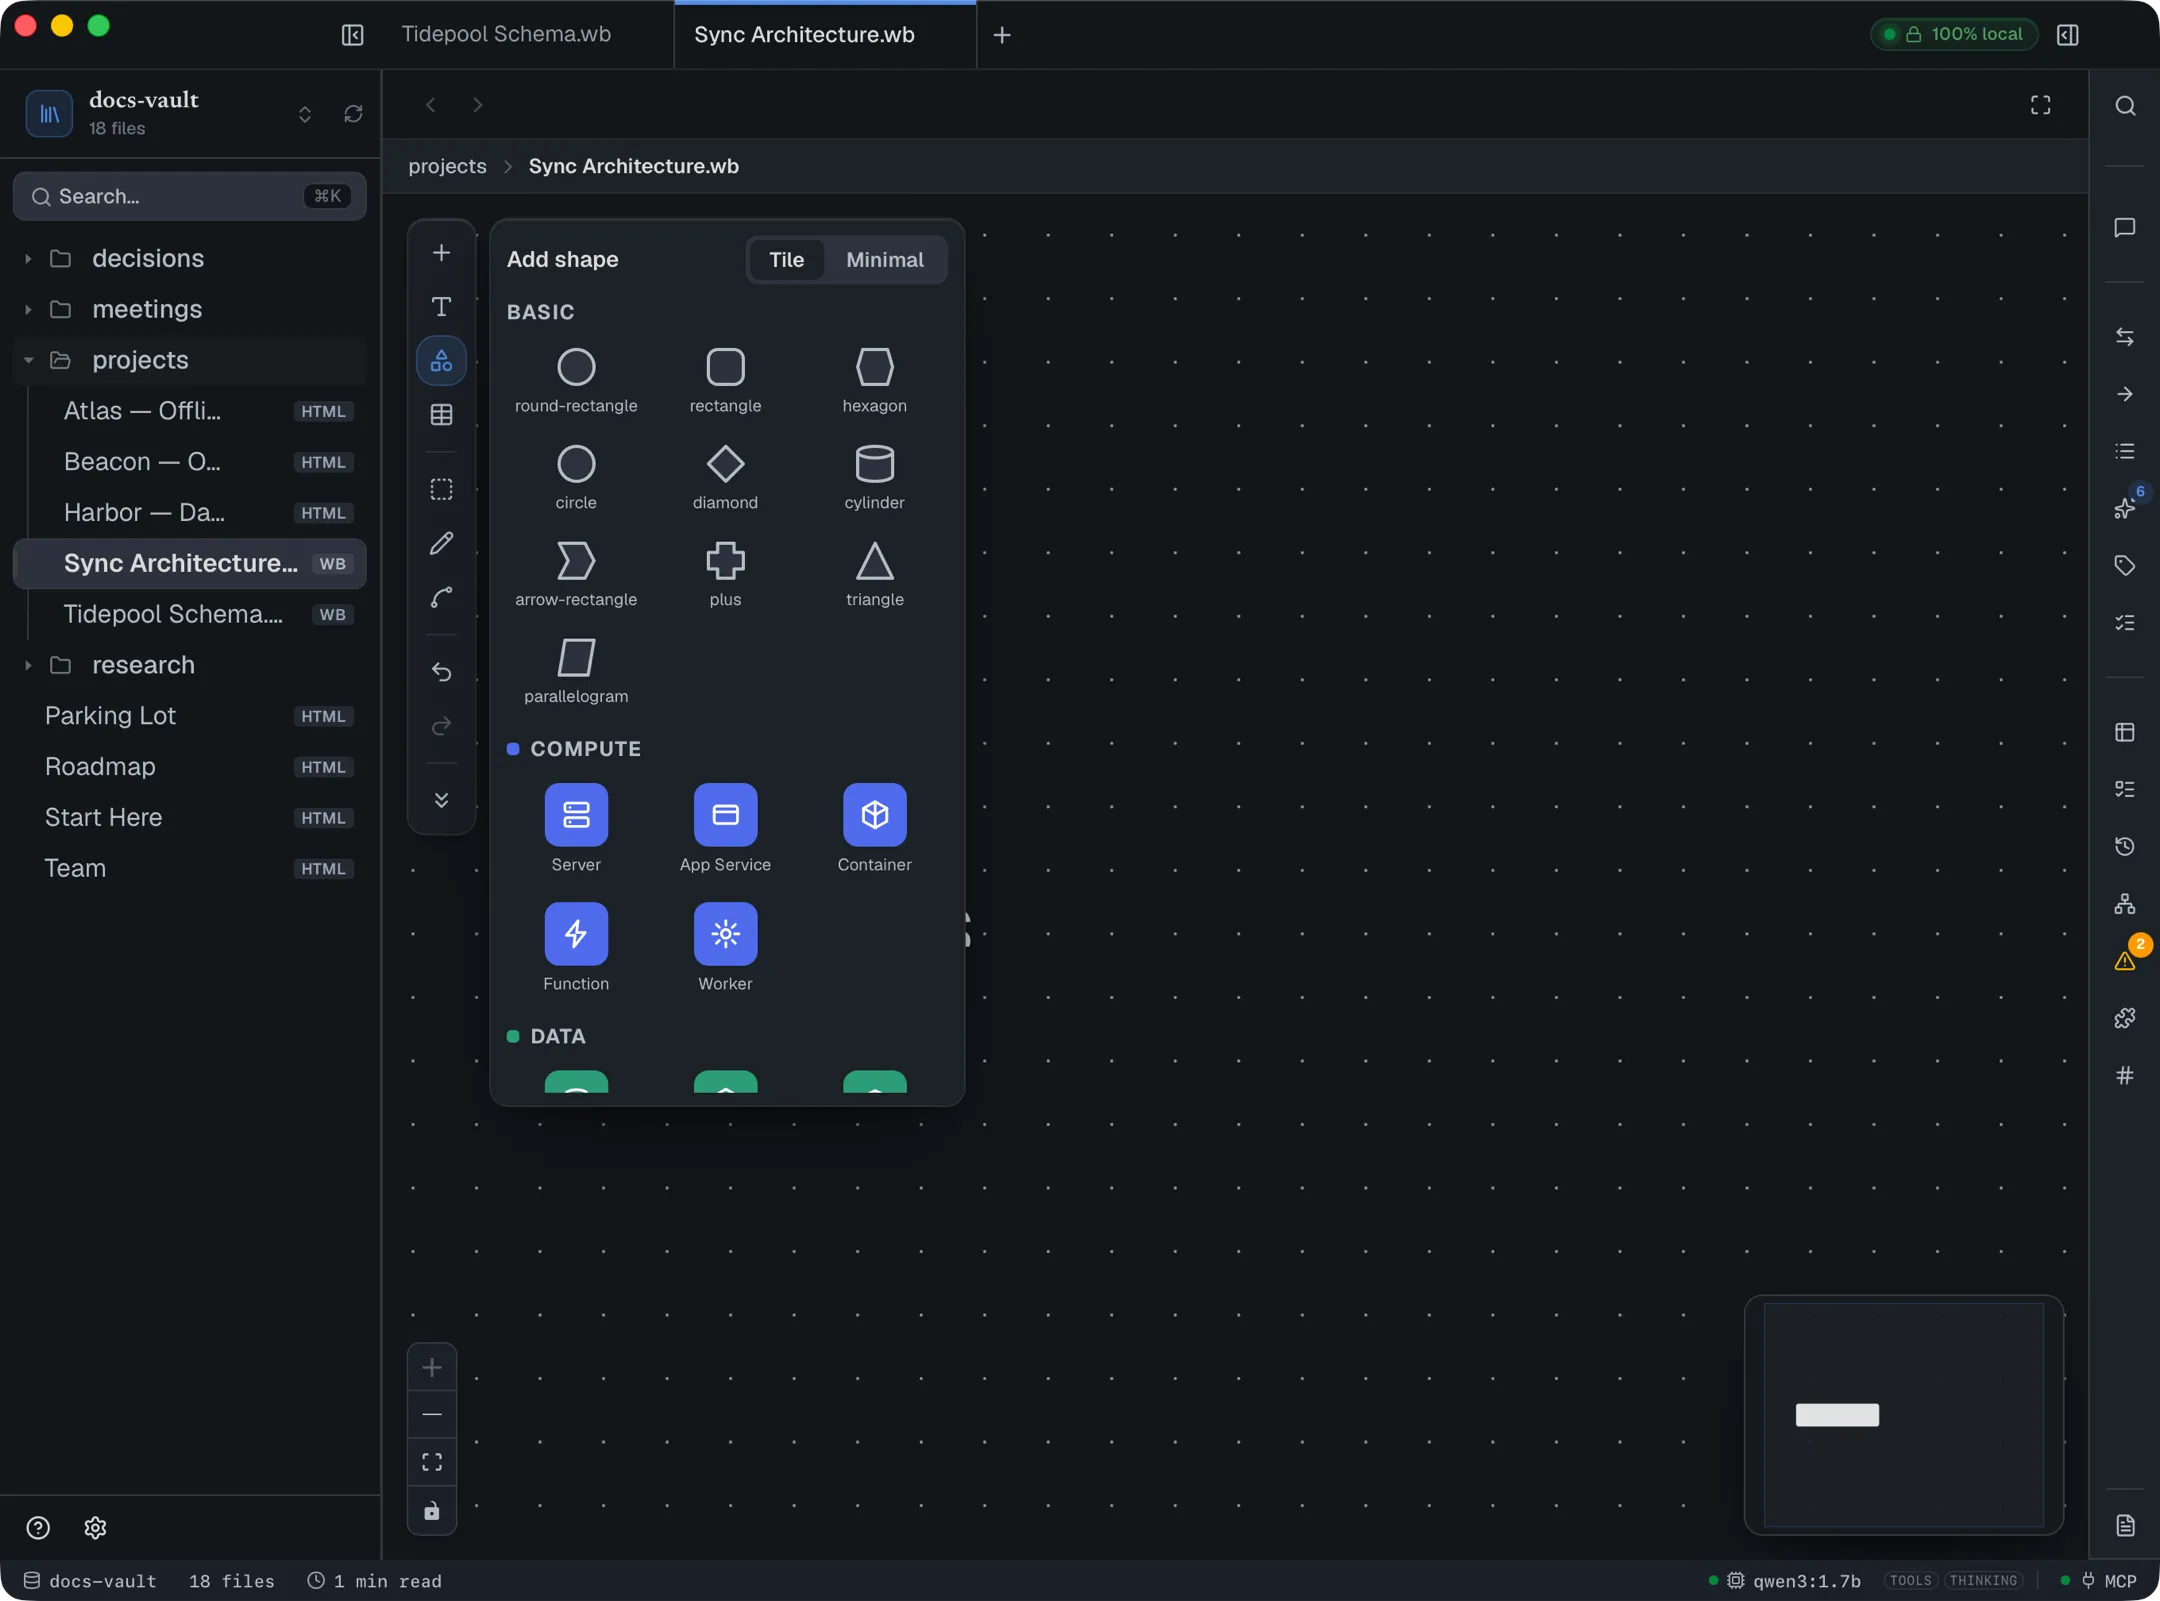Select the text tool in canvas toolbar
The width and height of the screenshot is (2160, 1601).
(x=441, y=307)
